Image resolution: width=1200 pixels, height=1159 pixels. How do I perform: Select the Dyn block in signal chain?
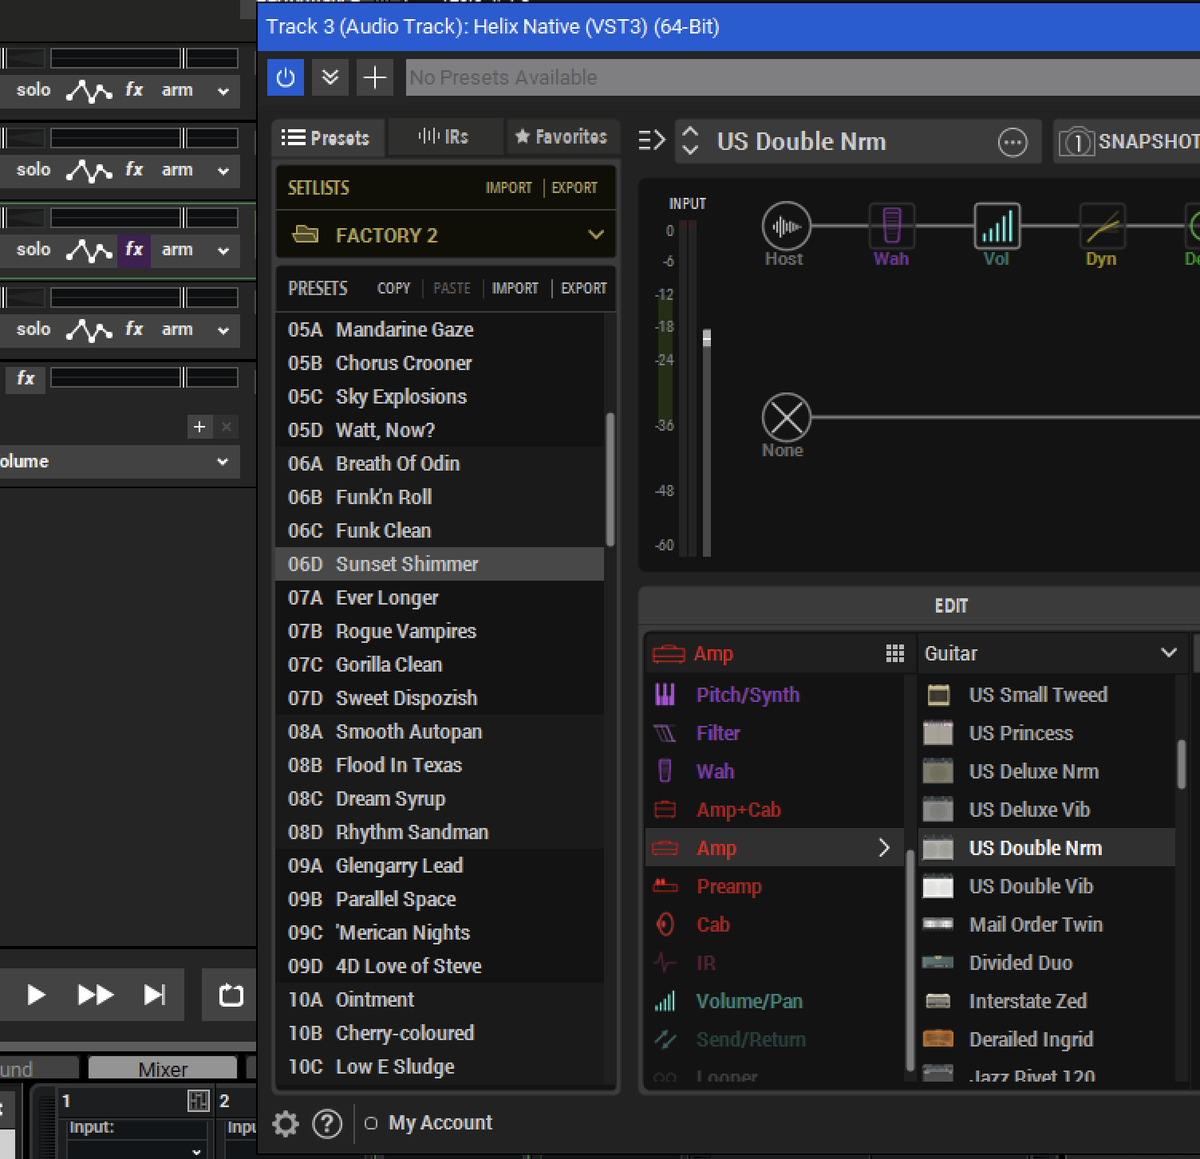tap(1102, 226)
